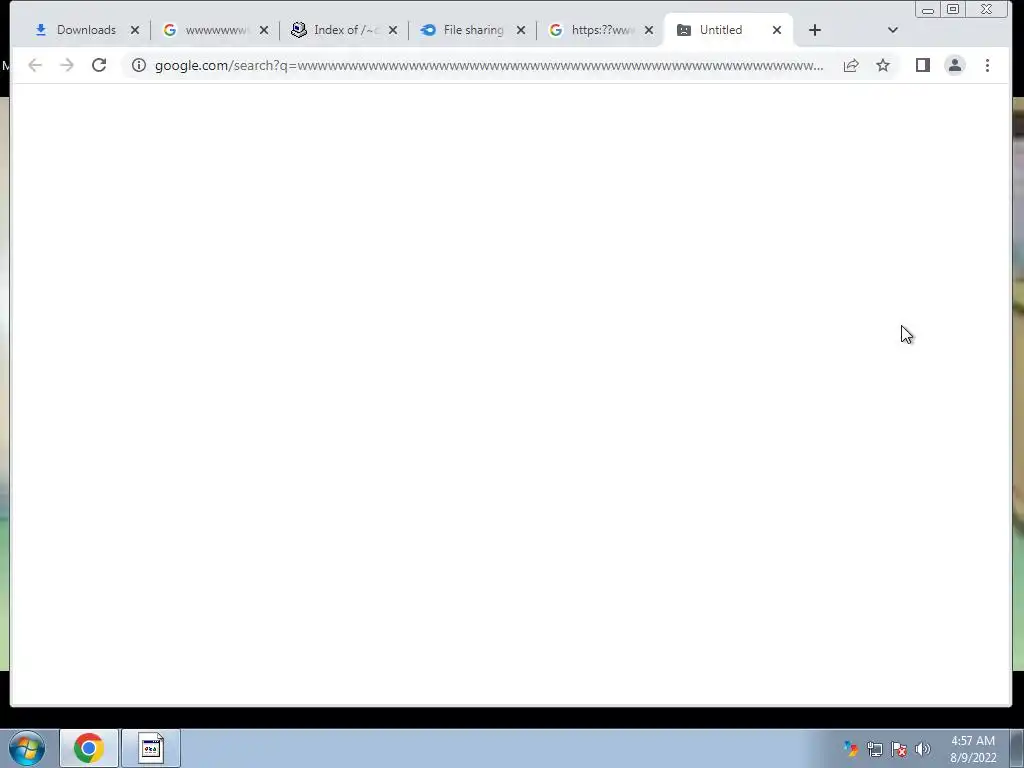Go back to previous page
The height and width of the screenshot is (768, 1024).
(35, 65)
